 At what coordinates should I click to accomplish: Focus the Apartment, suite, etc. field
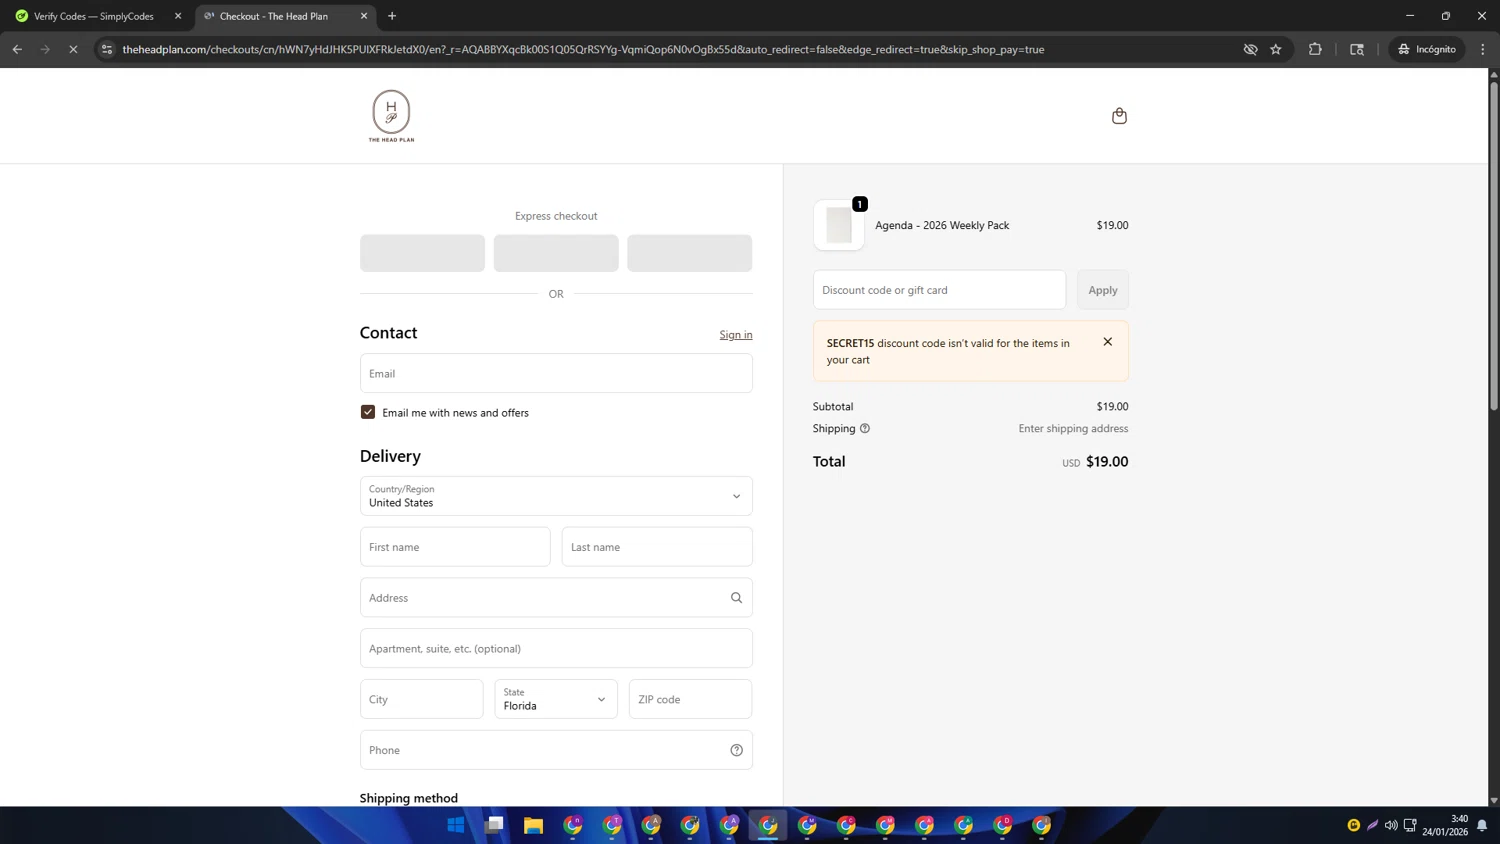pyautogui.click(x=556, y=648)
